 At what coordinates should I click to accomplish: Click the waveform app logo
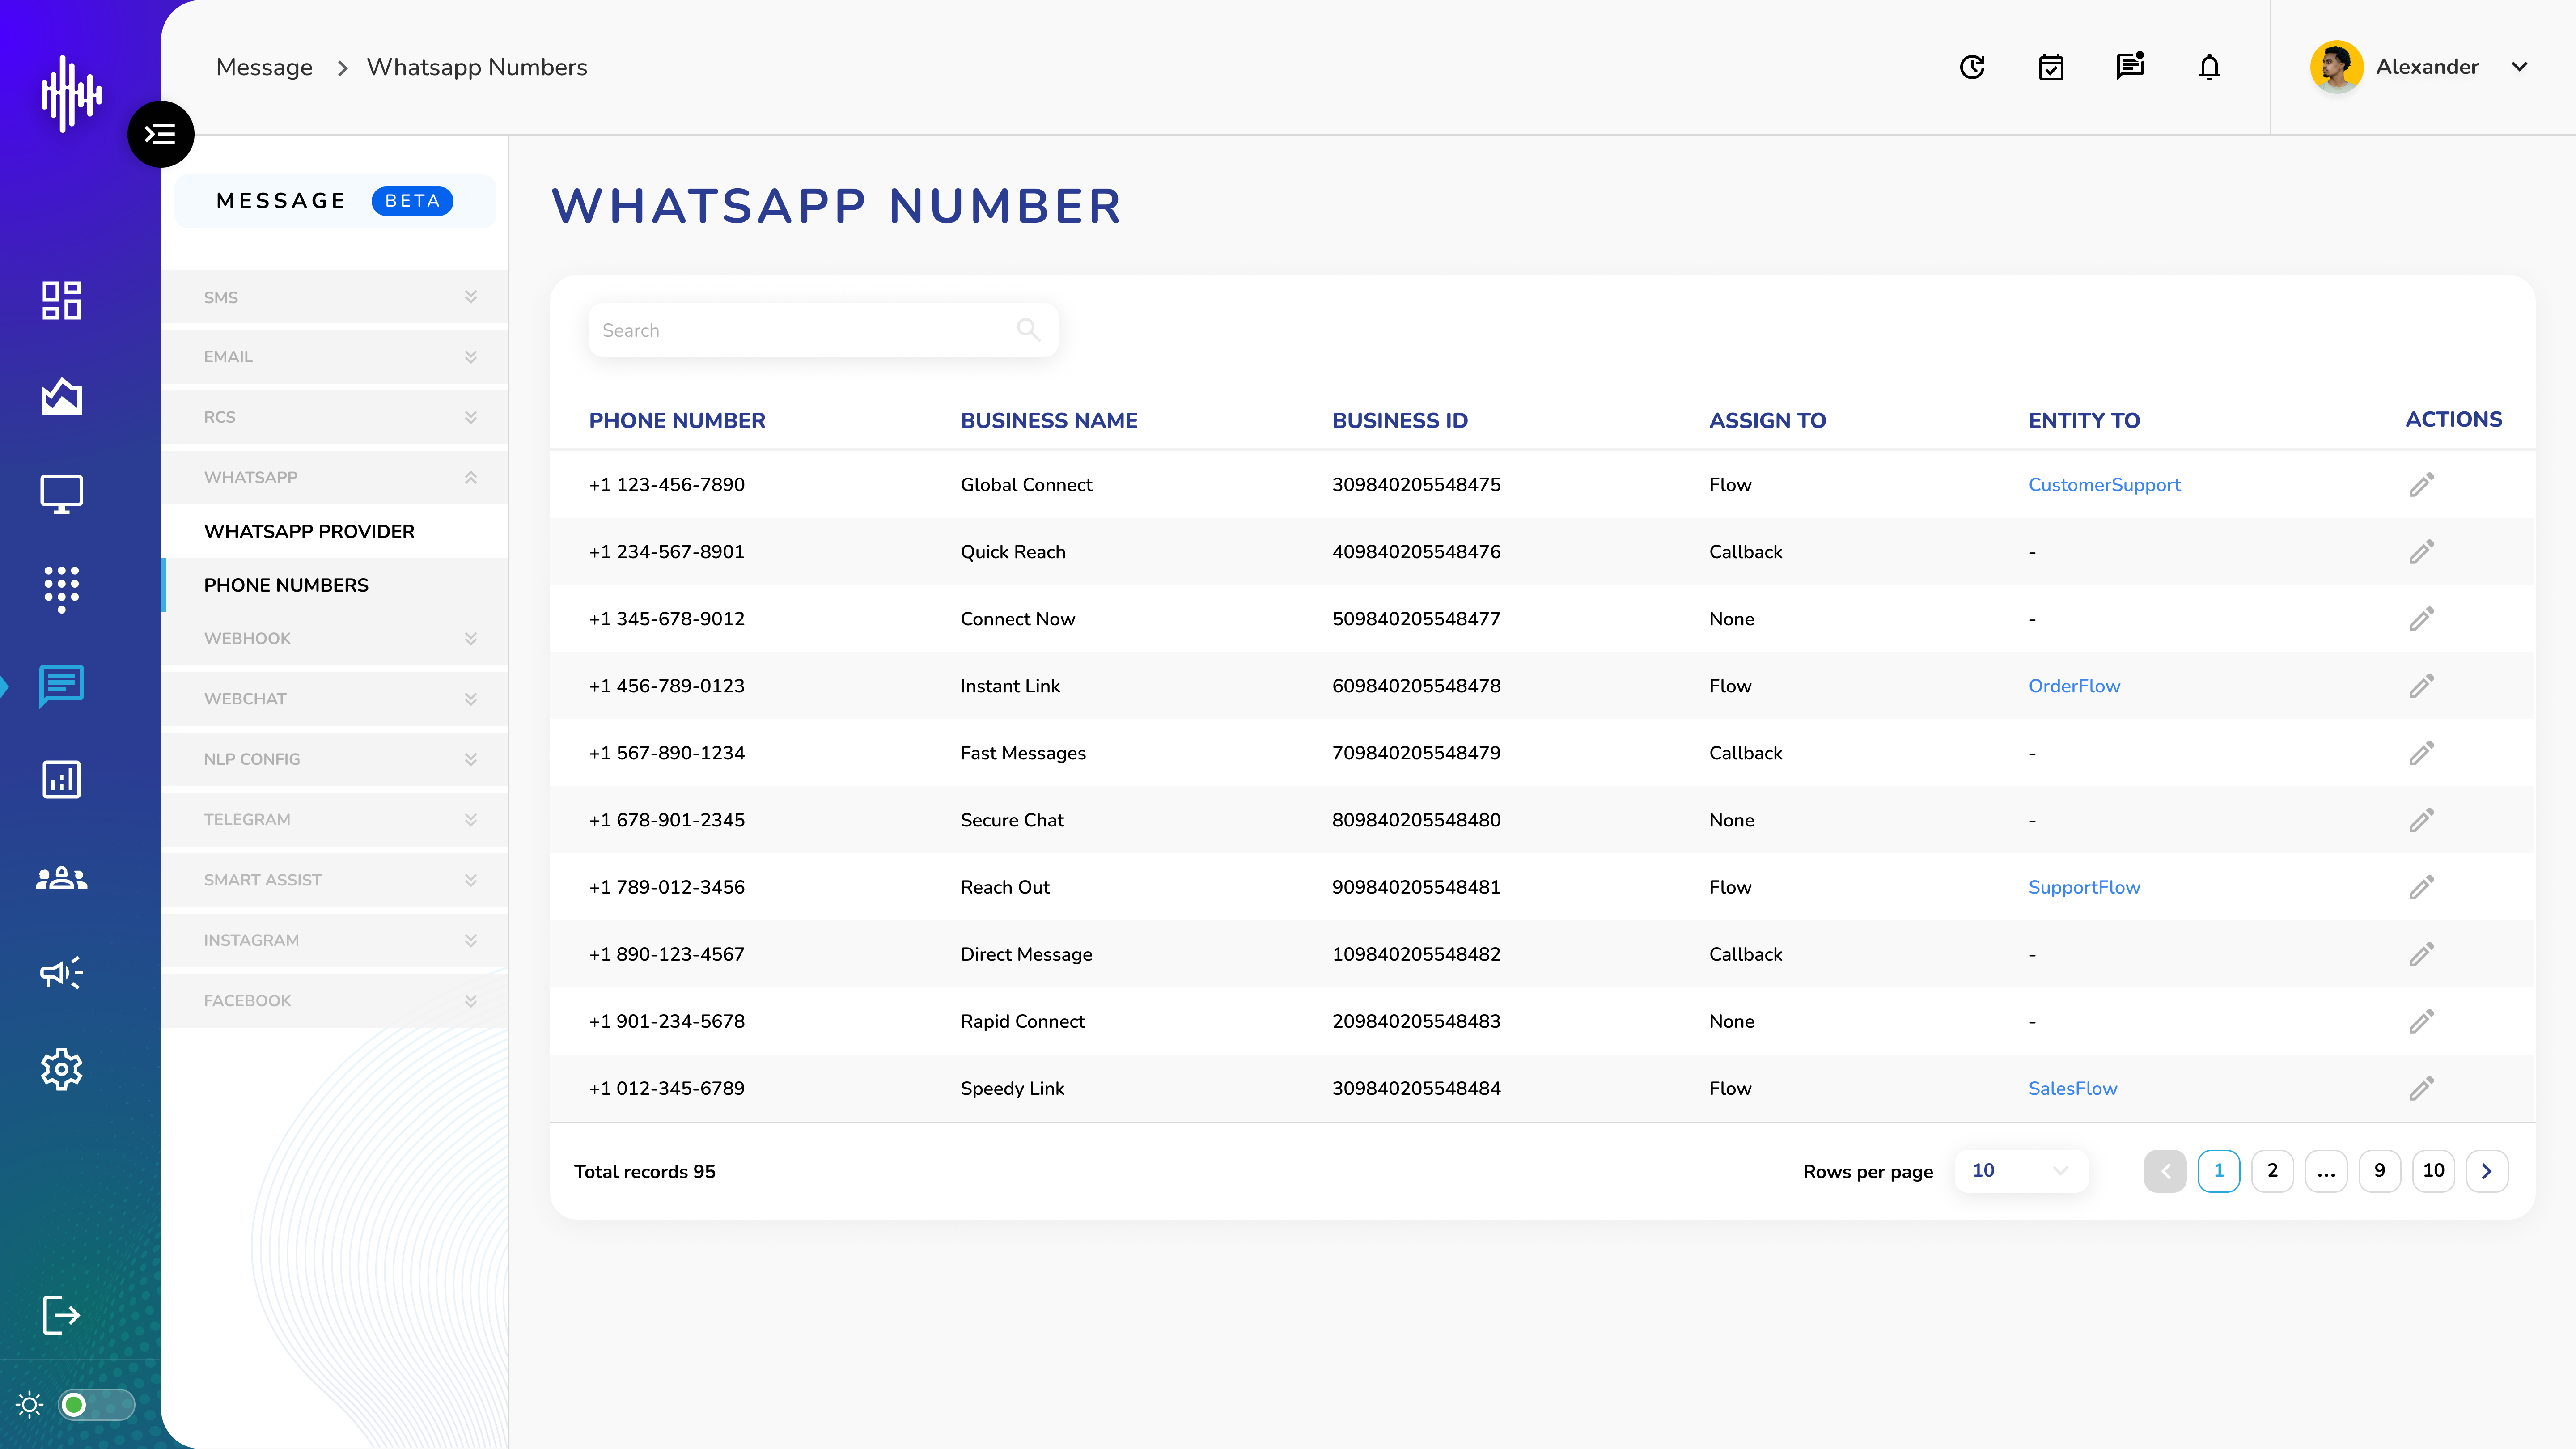pyautogui.click(x=71, y=94)
